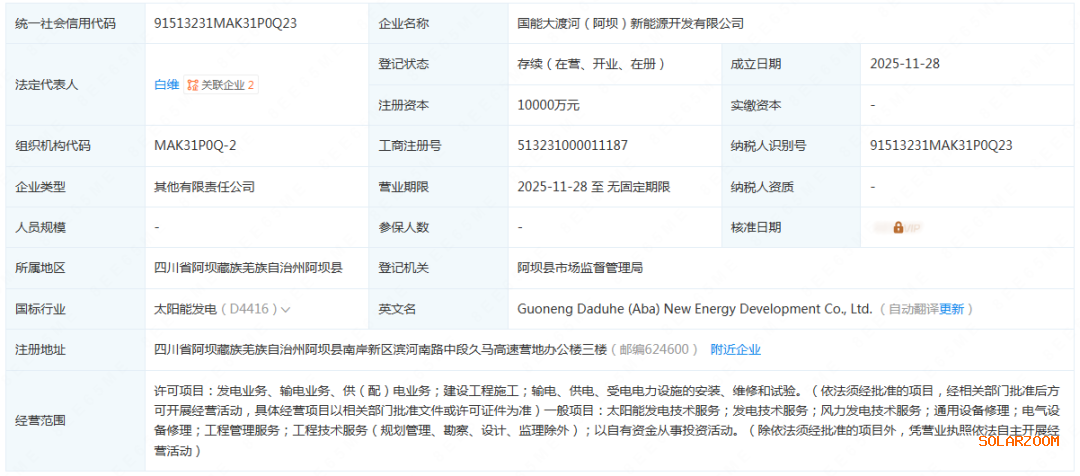
Task: Select the 工商注册号 value 513231000011187
Action: coord(572,146)
